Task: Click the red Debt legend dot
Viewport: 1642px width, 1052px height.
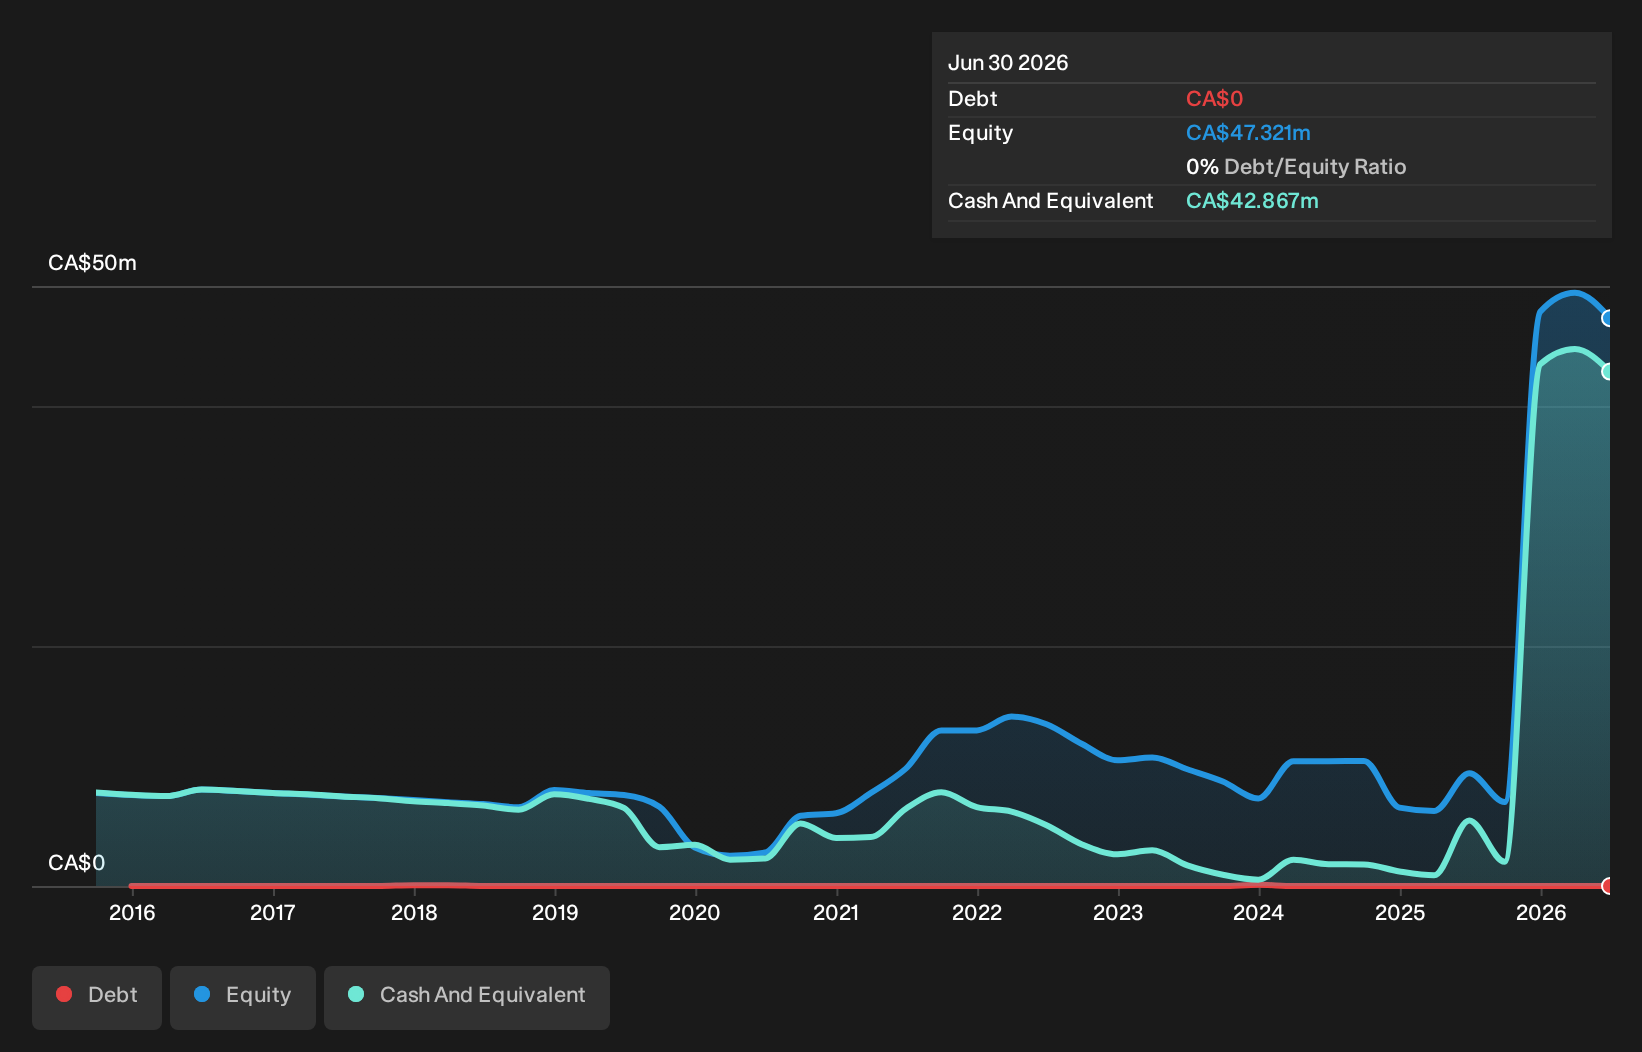Action: point(64,994)
